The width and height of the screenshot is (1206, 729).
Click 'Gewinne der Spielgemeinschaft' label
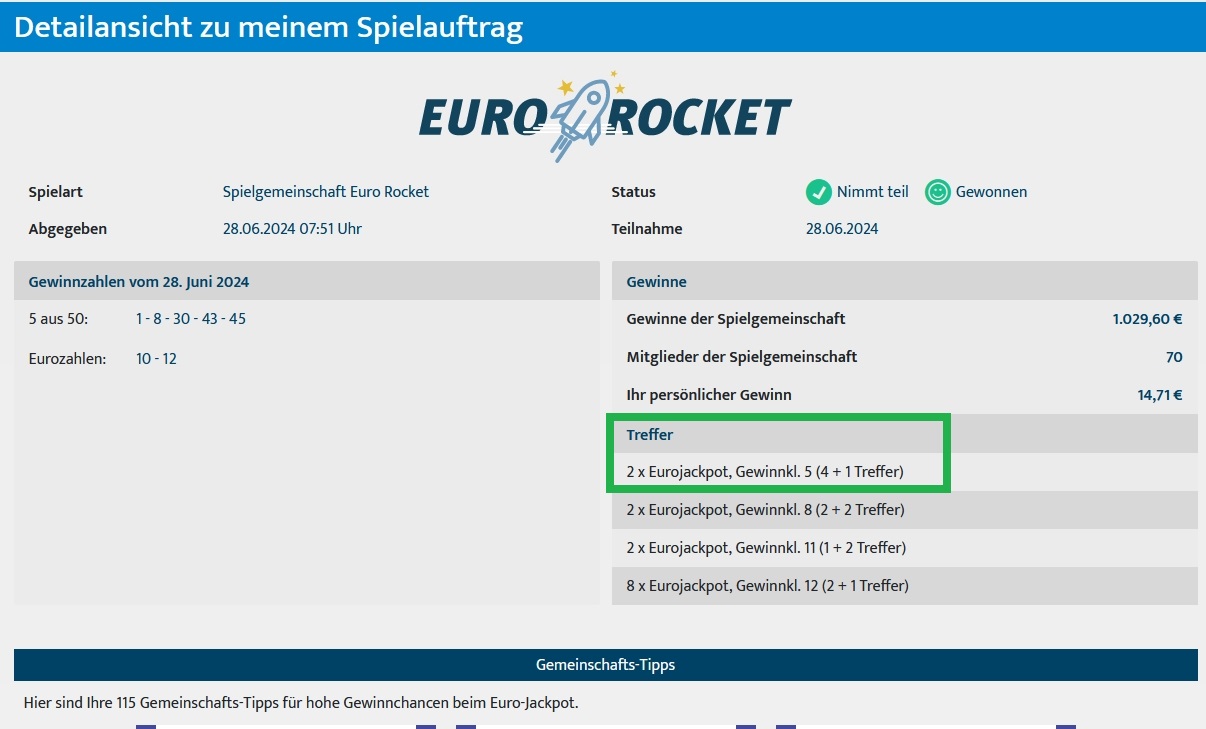tap(736, 319)
